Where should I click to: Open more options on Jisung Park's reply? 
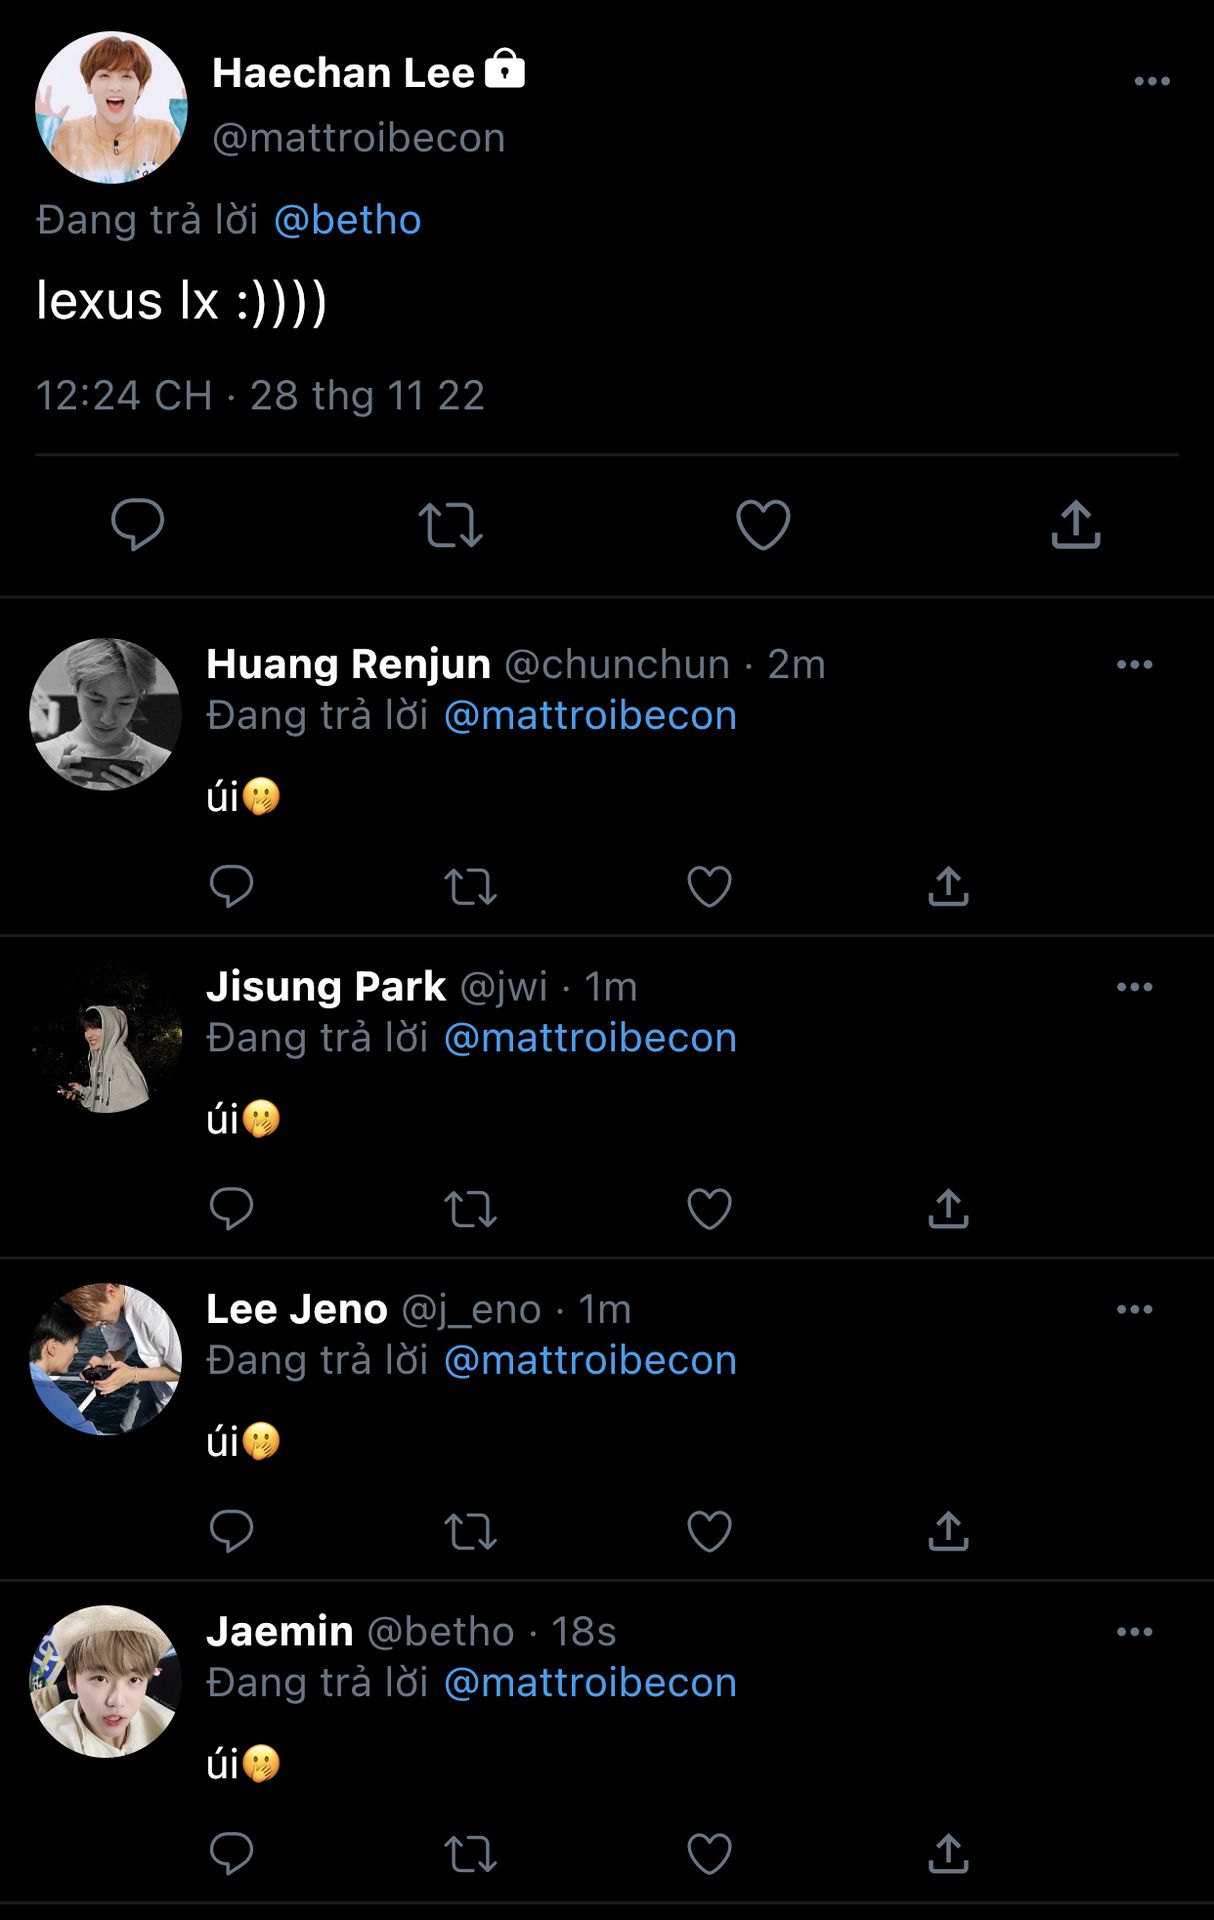[x=1134, y=987]
